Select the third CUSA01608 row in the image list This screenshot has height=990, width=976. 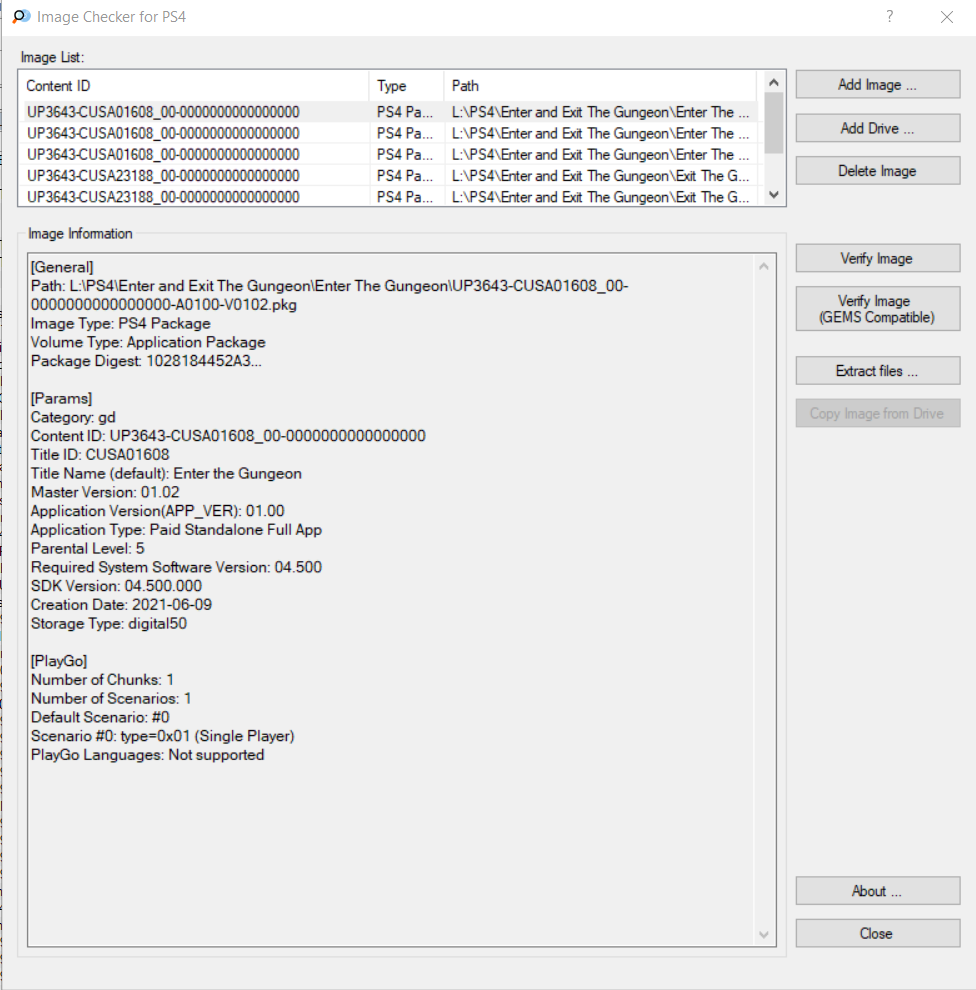(390, 155)
